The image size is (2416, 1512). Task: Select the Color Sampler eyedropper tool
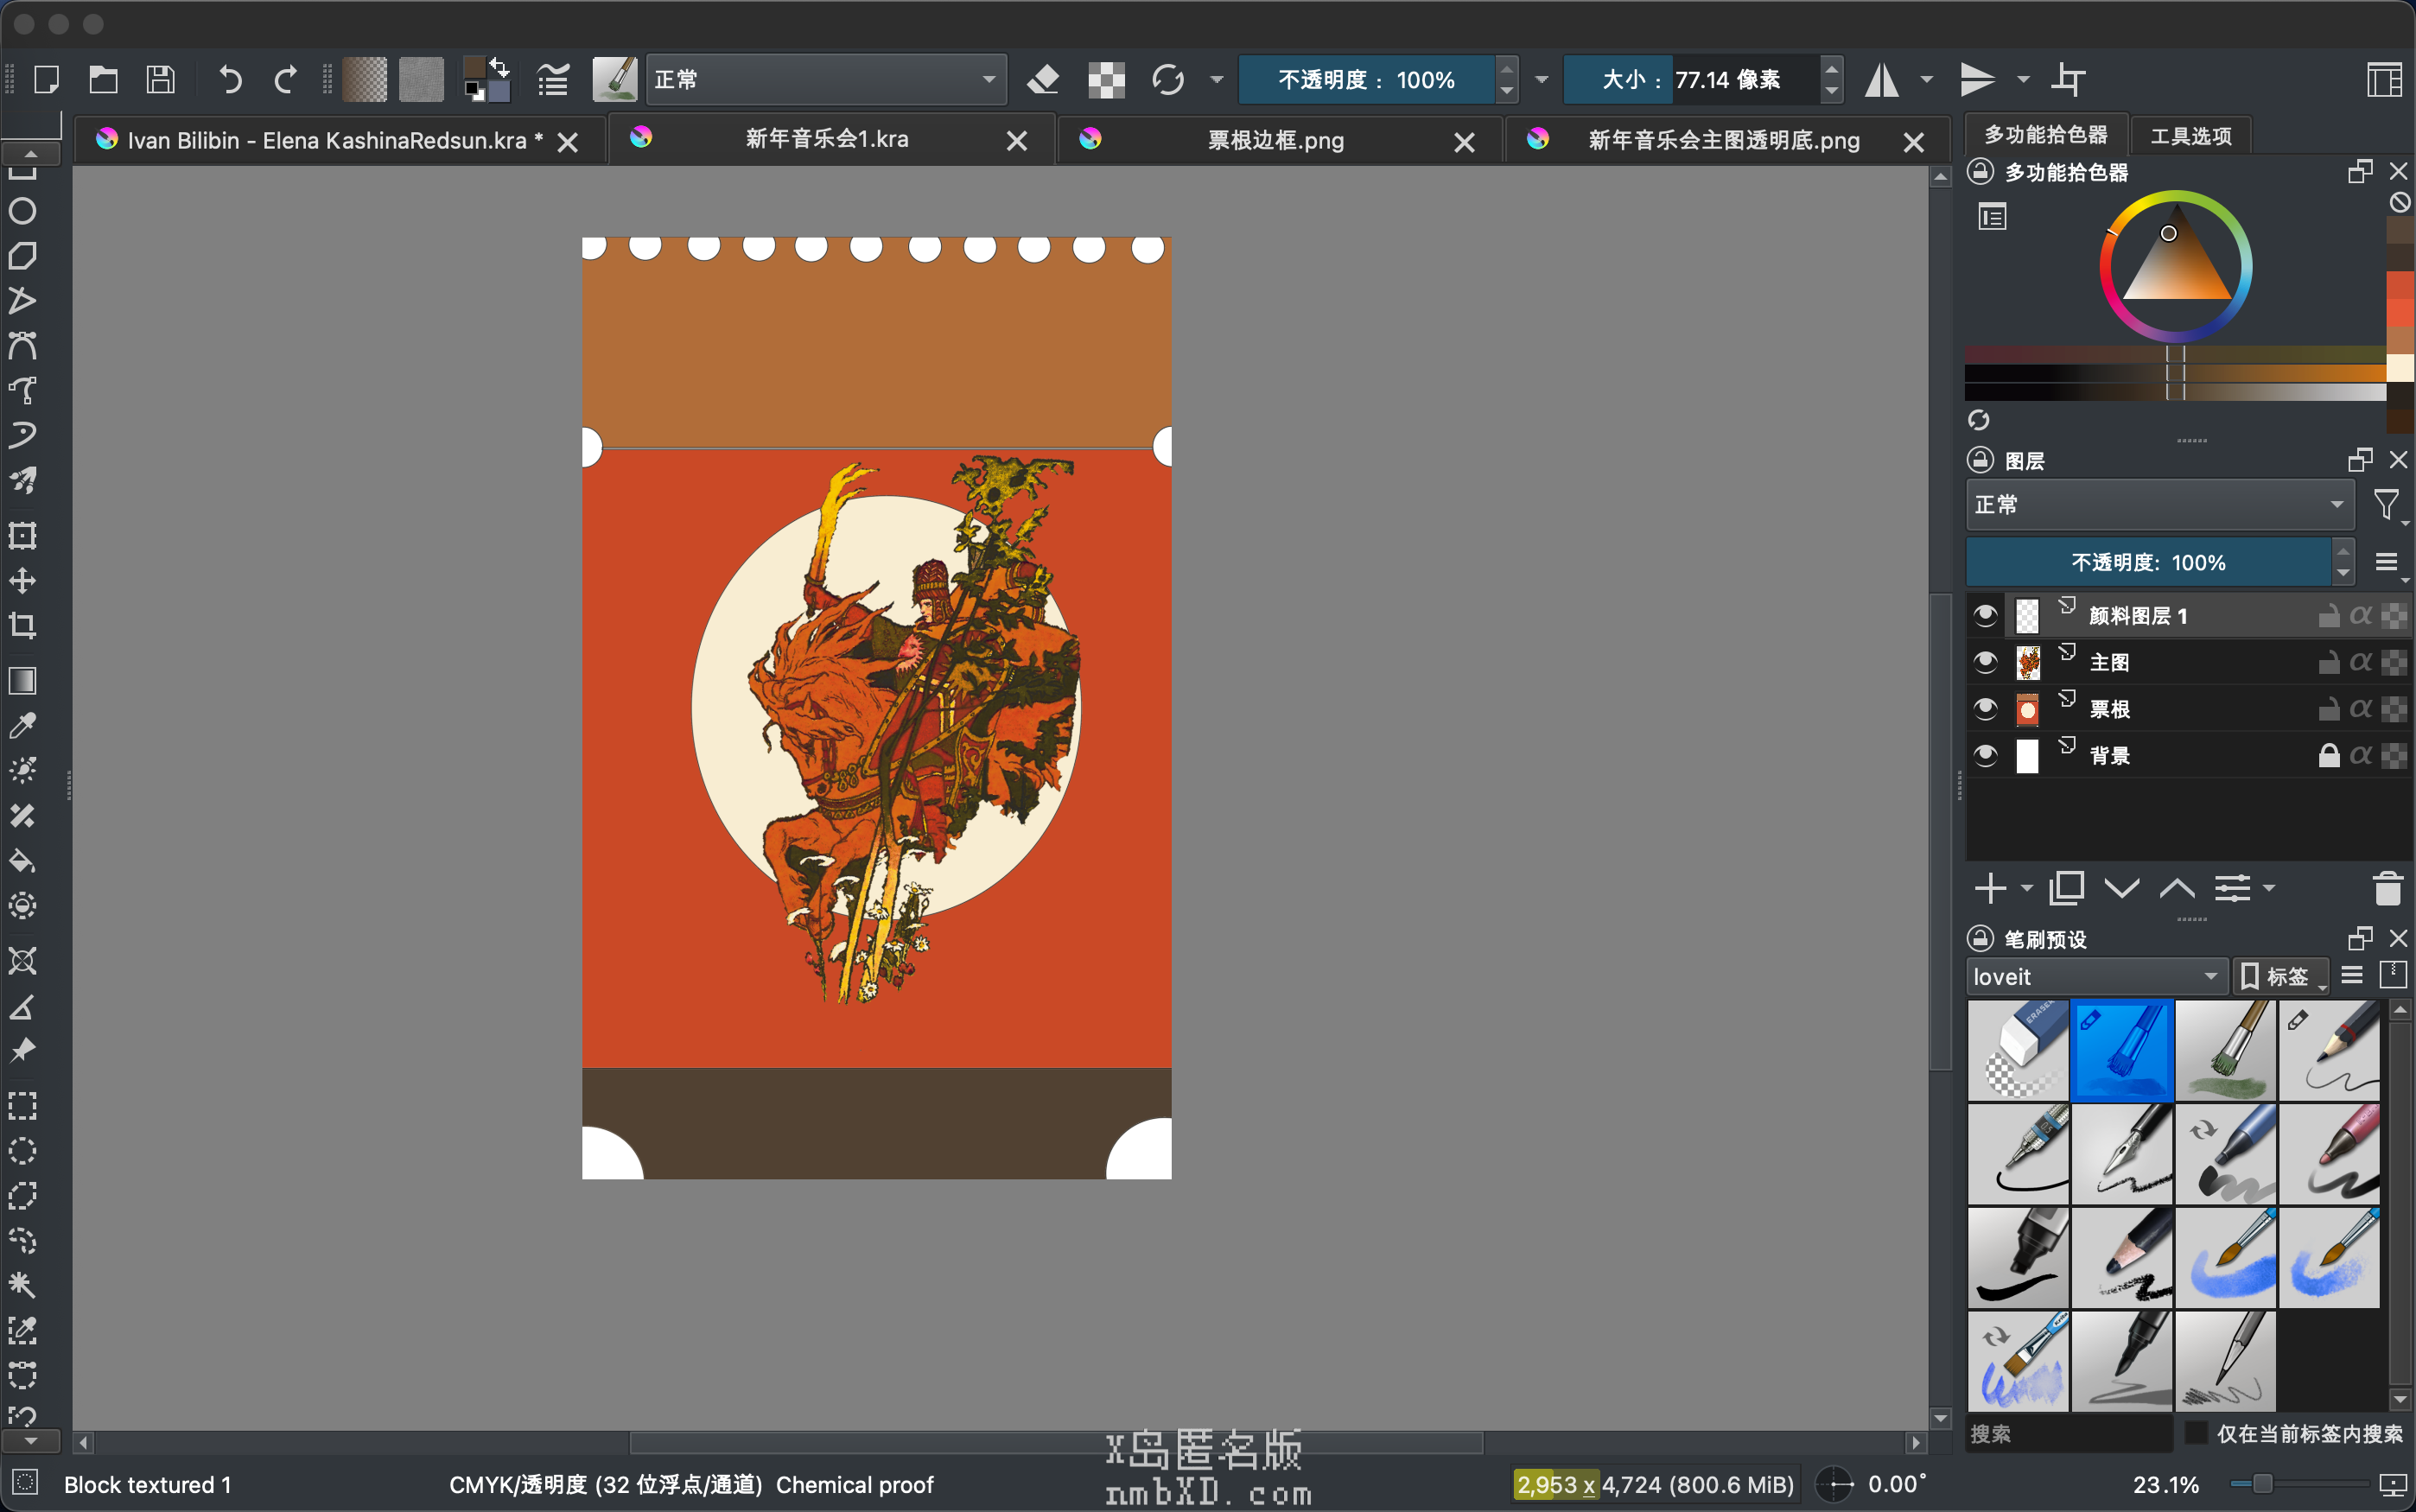click(x=22, y=725)
